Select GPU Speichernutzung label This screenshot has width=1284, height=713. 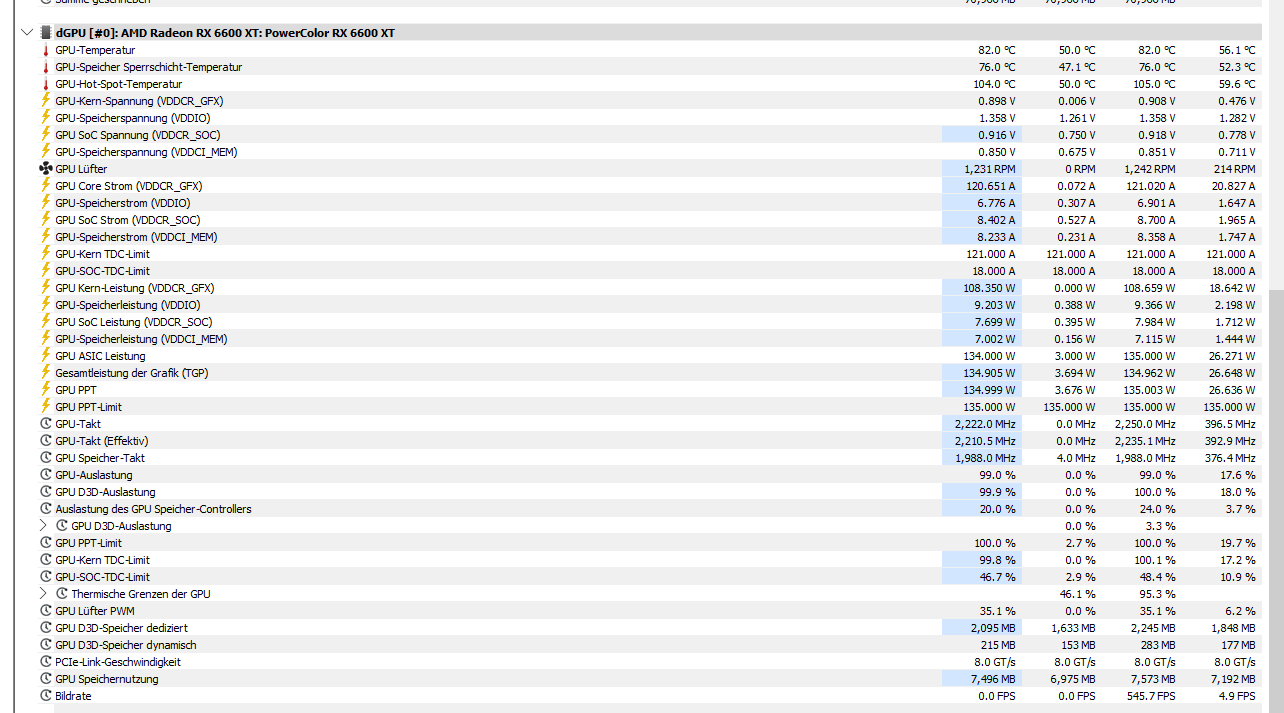click(x=106, y=679)
